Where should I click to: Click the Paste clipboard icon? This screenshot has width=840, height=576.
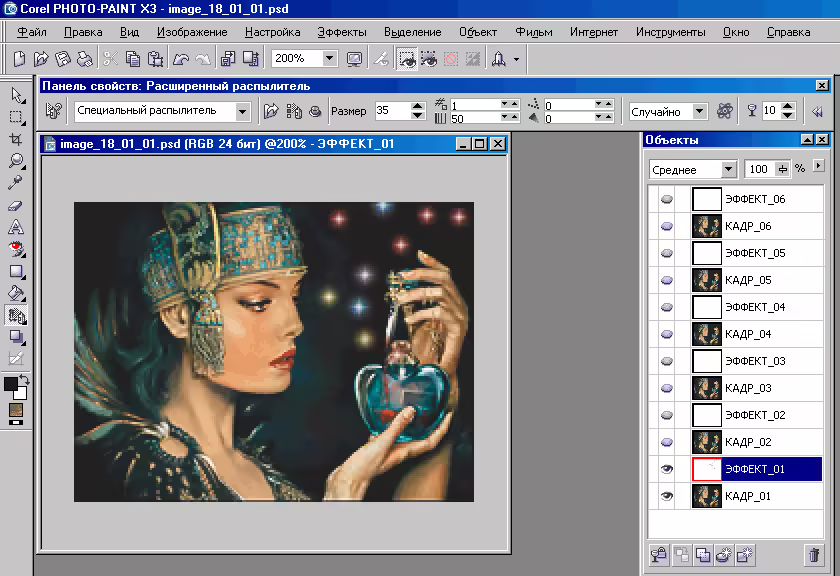[x=155, y=58]
